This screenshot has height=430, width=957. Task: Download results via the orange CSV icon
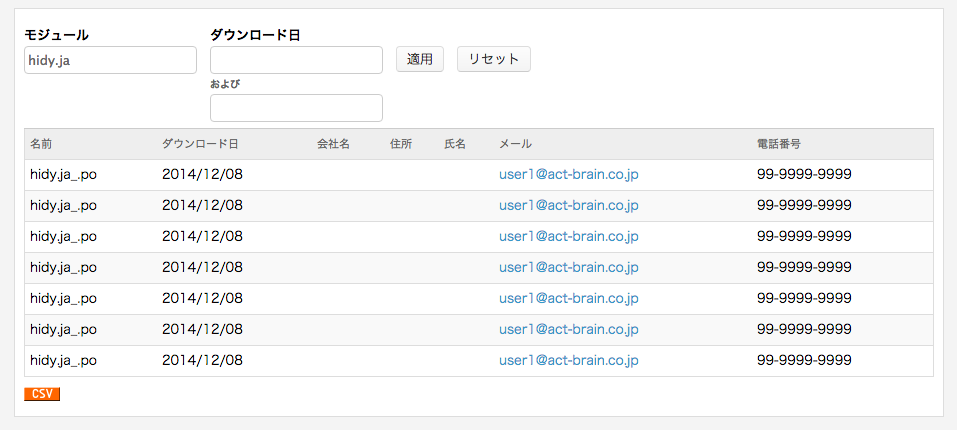42,394
